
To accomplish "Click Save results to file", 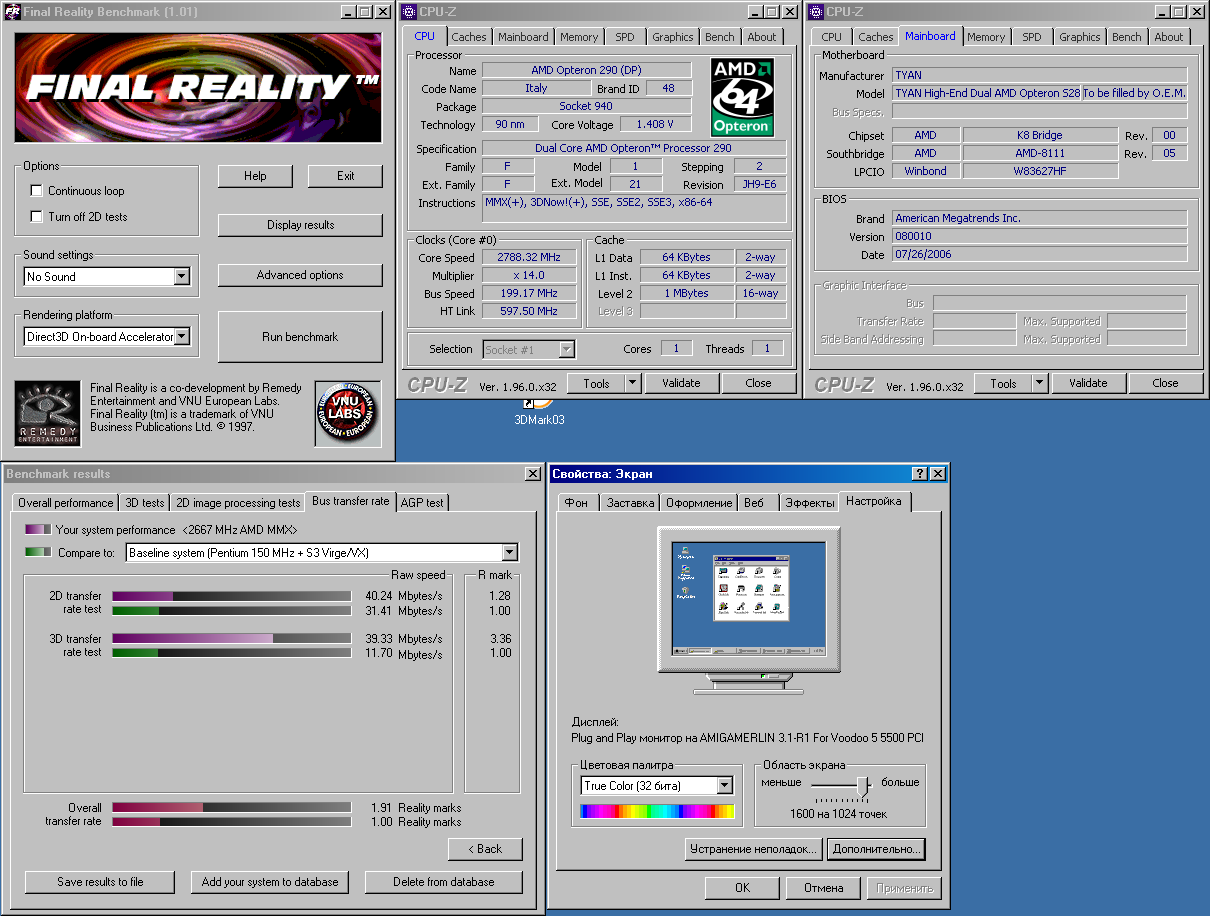I will point(100,882).
